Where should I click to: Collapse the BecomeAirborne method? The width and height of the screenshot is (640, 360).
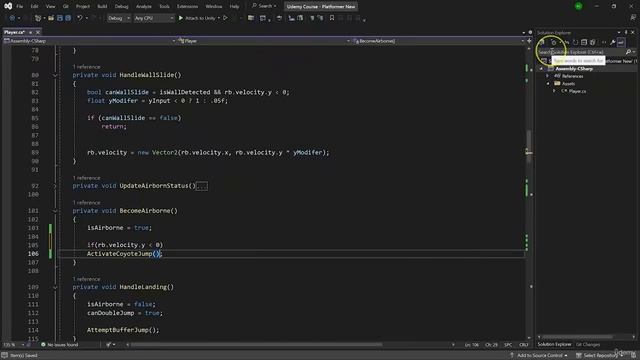(55, 211)
